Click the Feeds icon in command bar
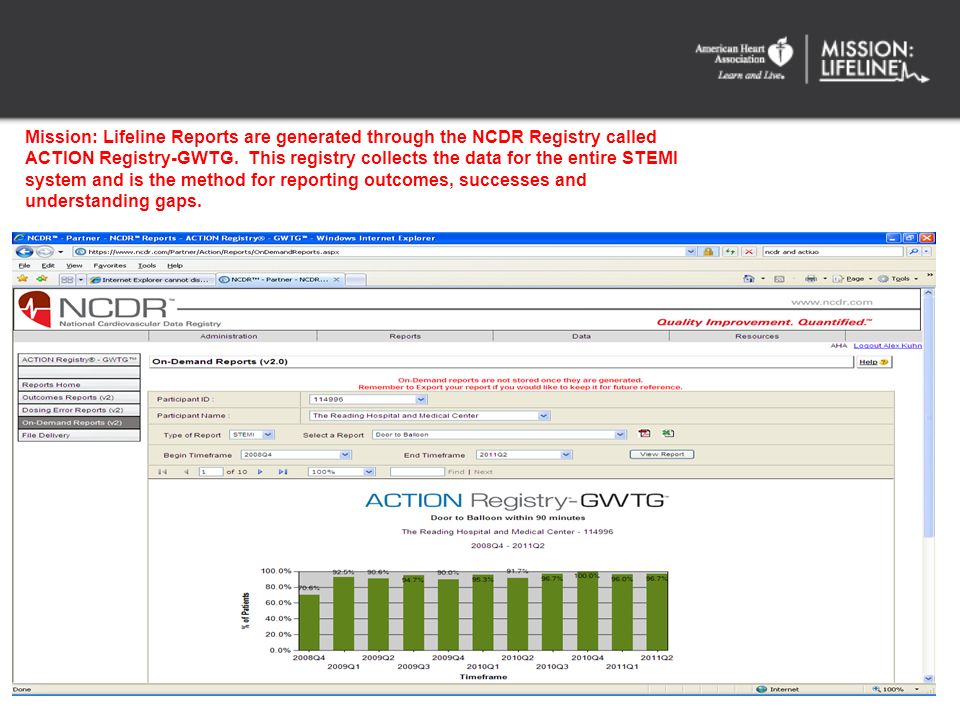960x720 pixels. tap(779, 279)
